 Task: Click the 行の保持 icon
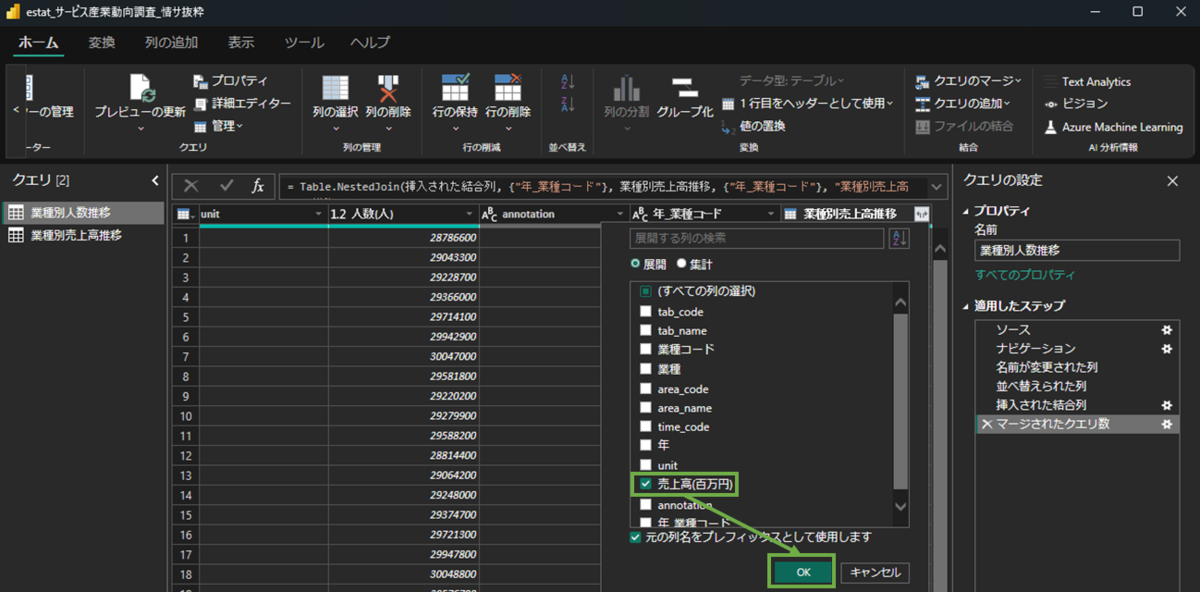tap(455, 87)
